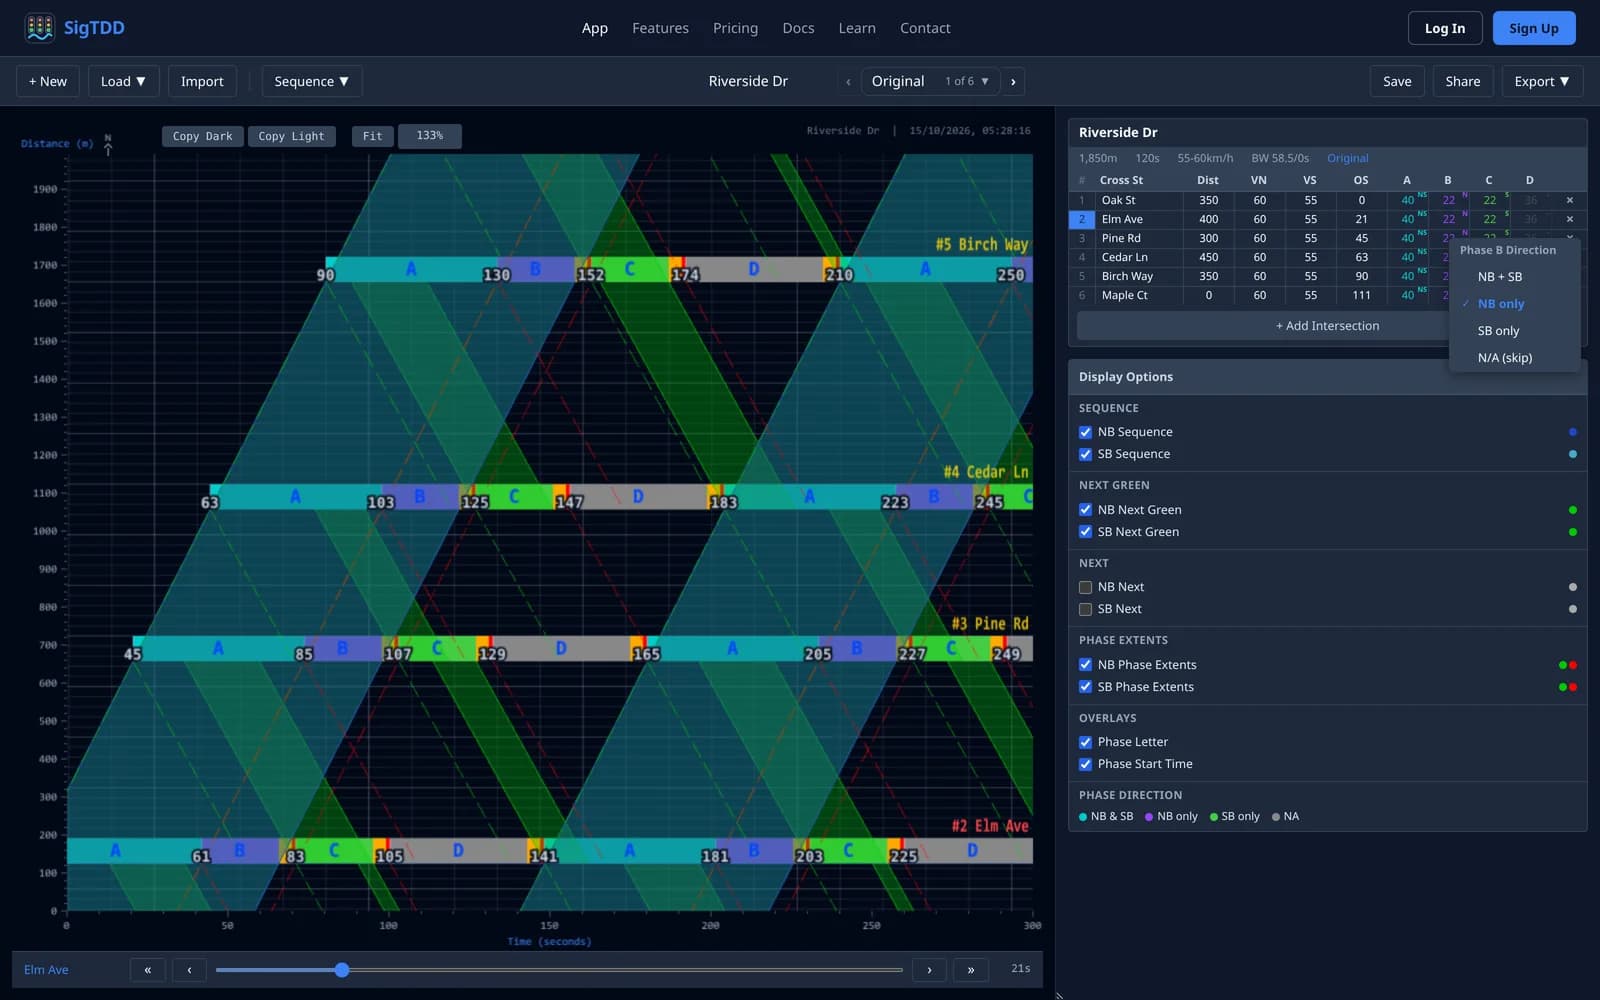The image size is (1600, 1000).
Task: Disable NB Next Green checkbox
Action: (1085, 510)
